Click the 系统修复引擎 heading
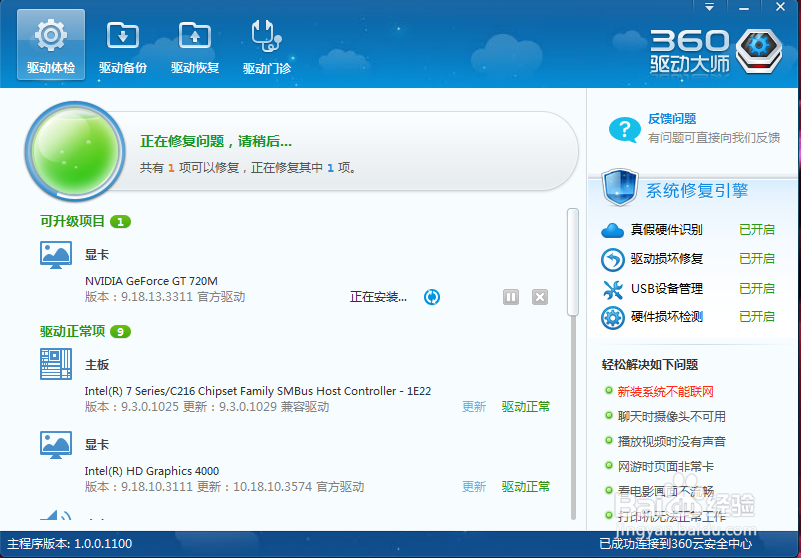801x558 pixels. click(697, 191)
